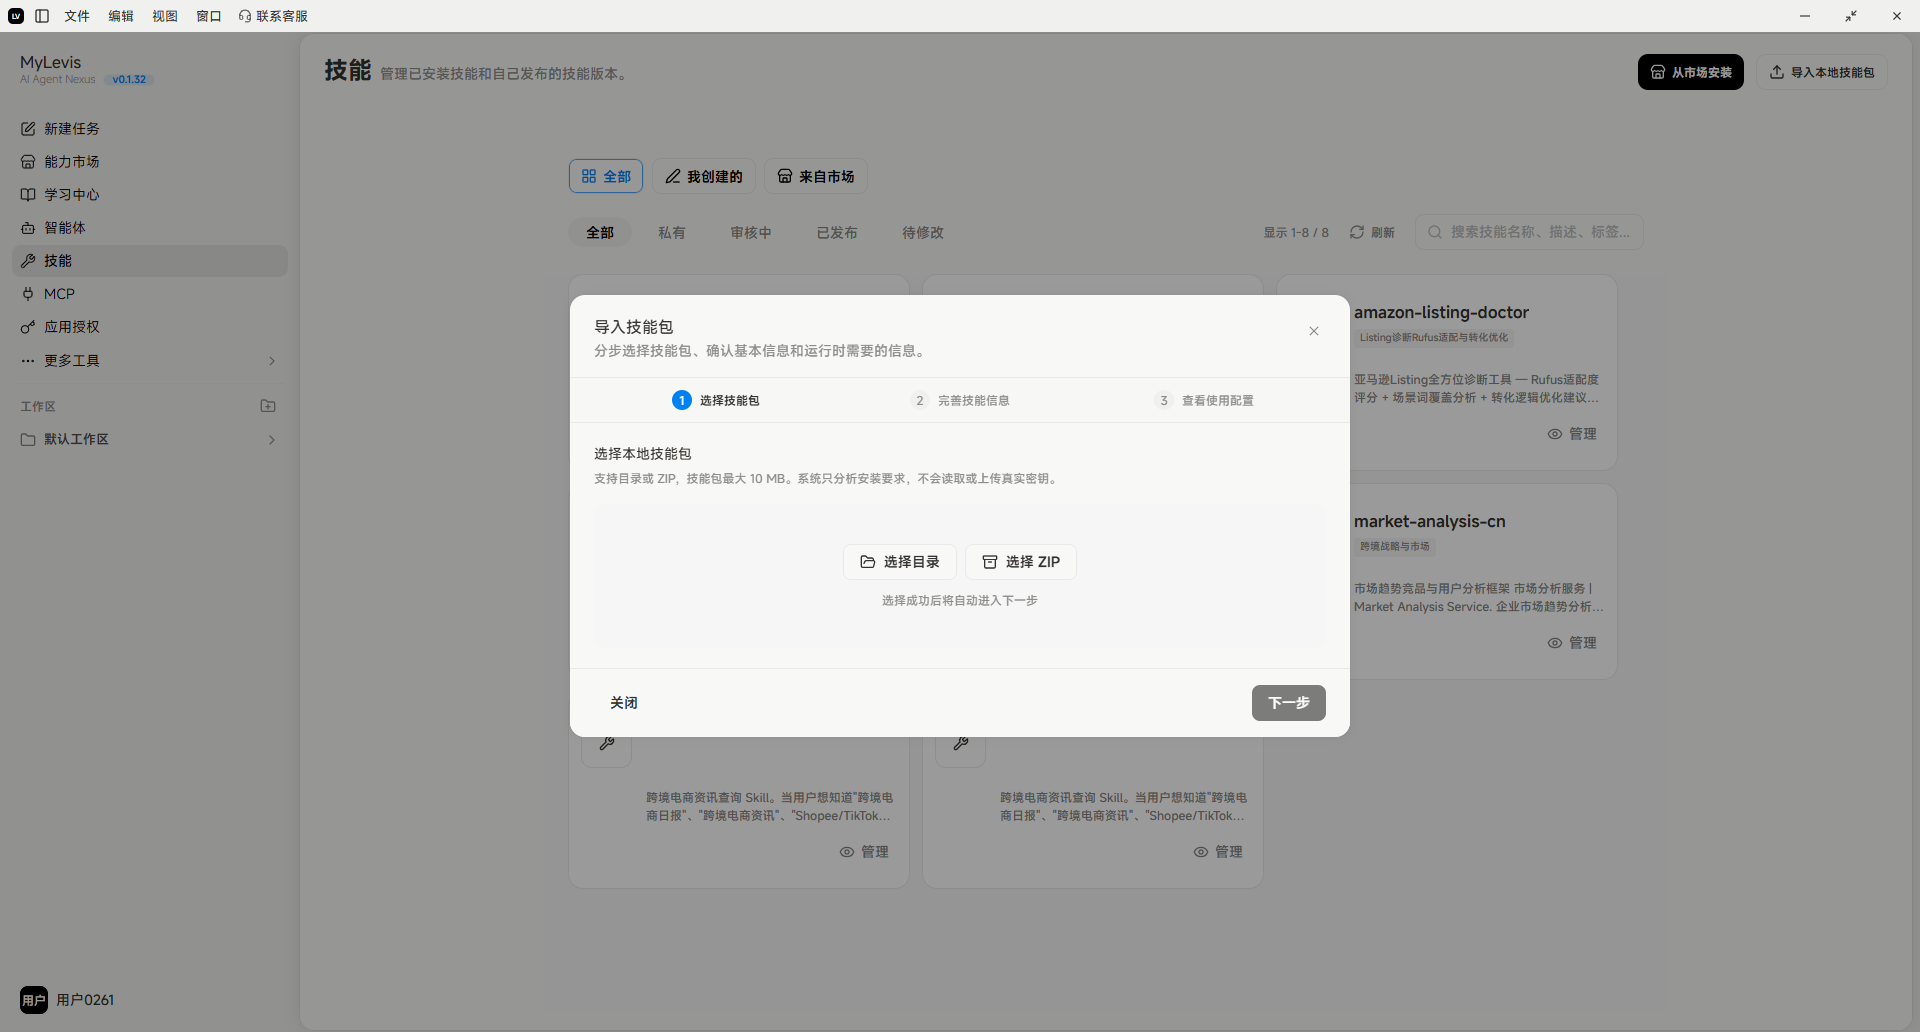Image resolution: width=1920 pixels, height=1032 pixels.
Task: Click the MyLevis app logo icon
Action: click(x=16, y=16)
